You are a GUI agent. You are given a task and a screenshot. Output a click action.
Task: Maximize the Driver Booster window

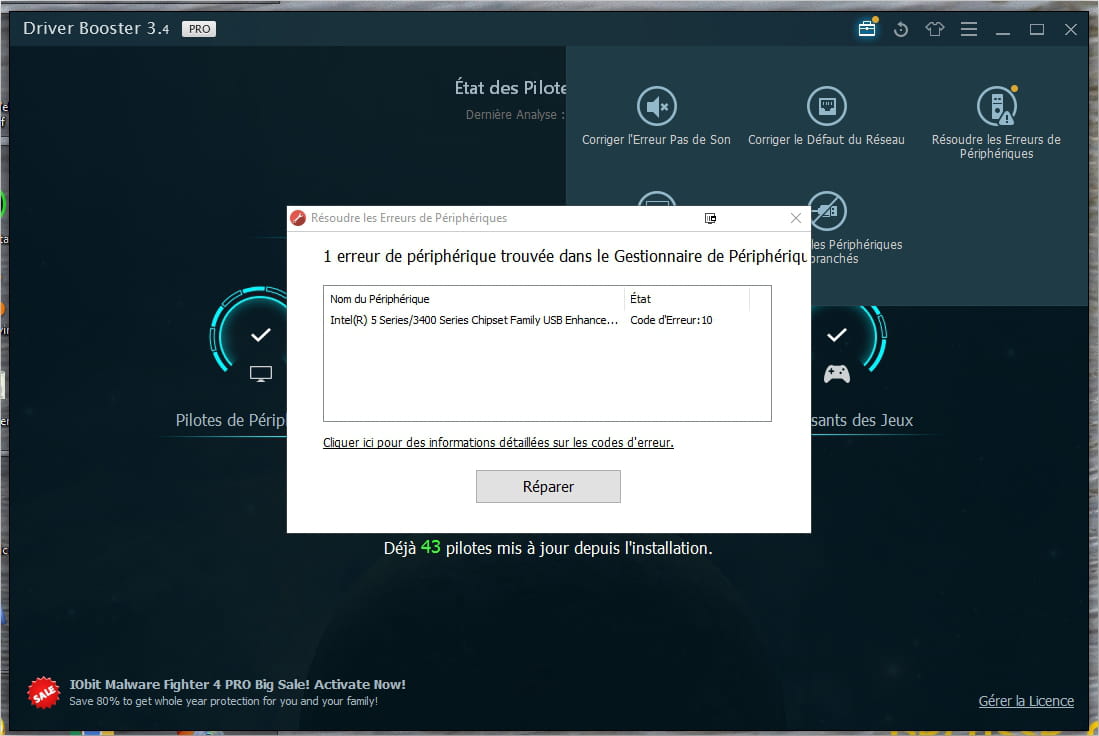click(1037, 29)
